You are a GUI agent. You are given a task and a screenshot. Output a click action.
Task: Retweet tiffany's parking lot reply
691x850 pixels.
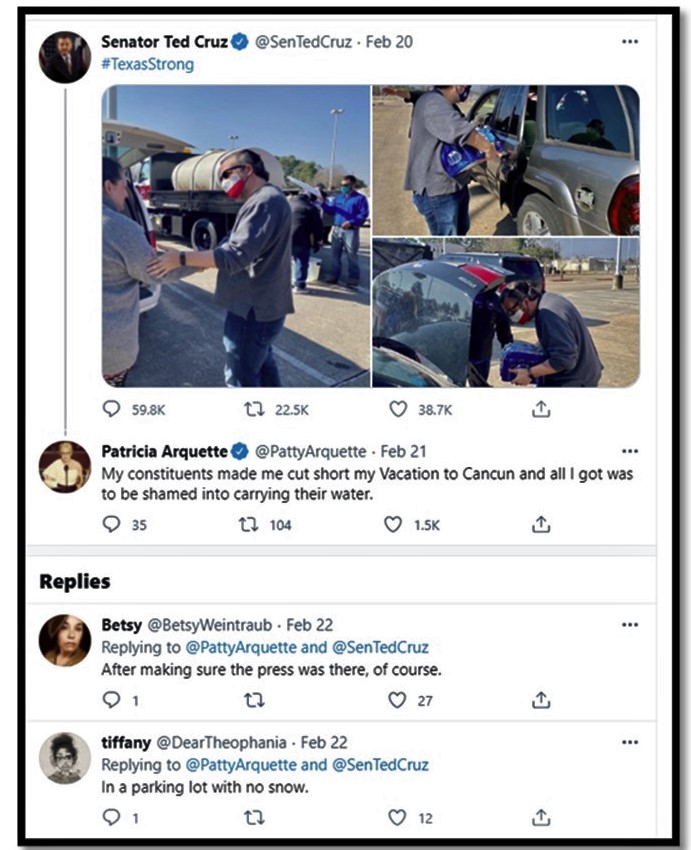coord(254,817)
